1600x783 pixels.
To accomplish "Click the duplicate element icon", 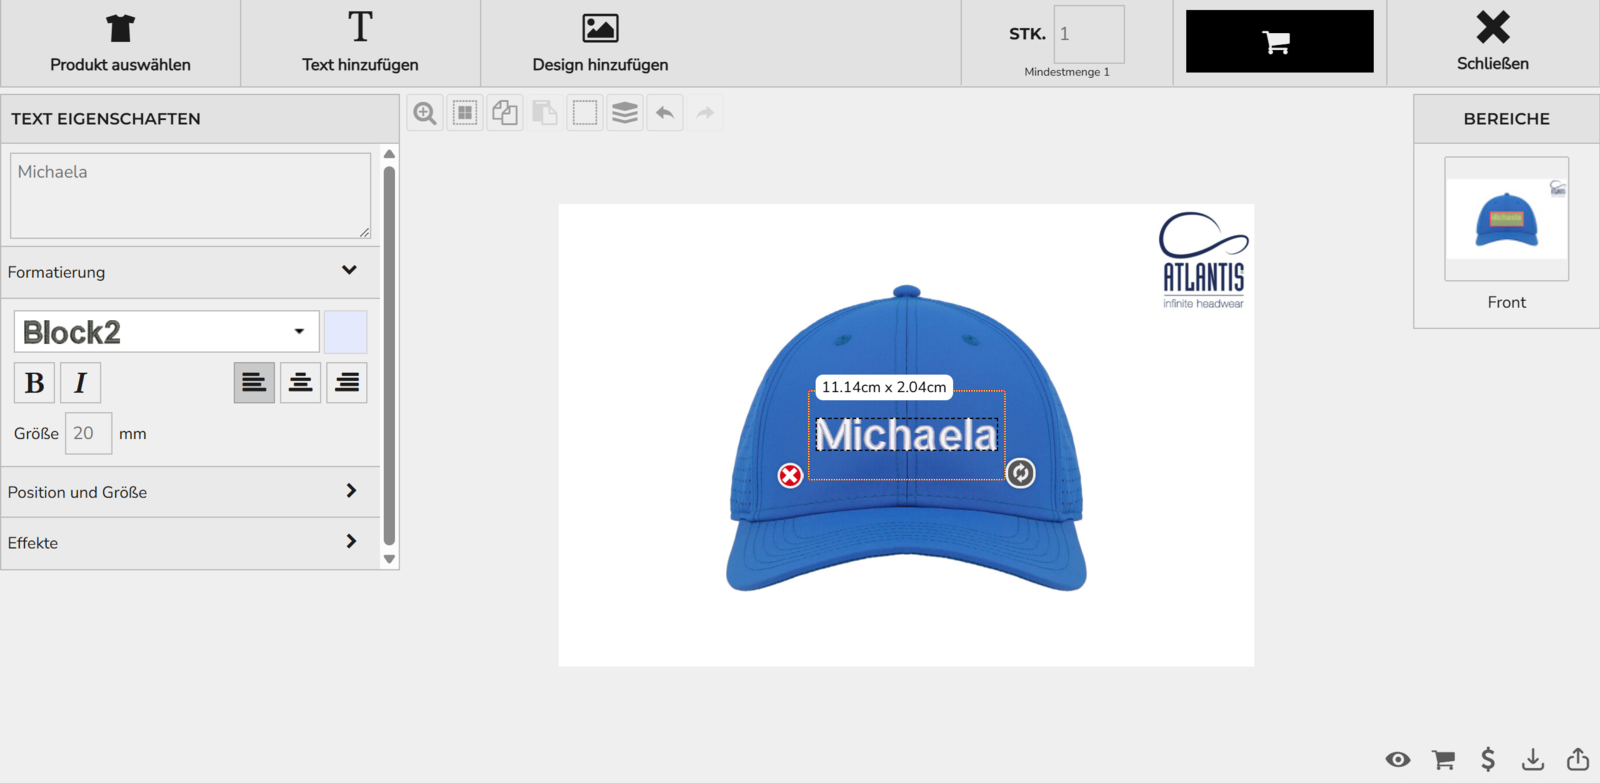I will click(505, 113).
